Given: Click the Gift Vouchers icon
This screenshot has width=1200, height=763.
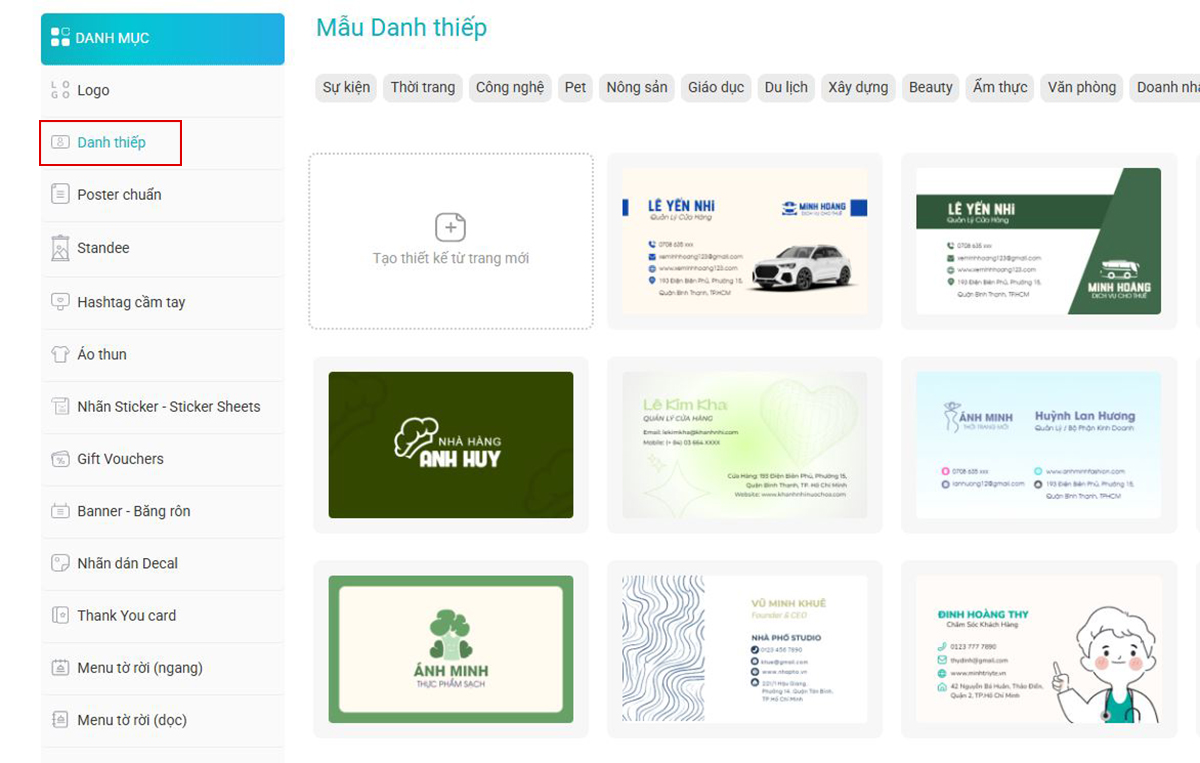Looking at the screenshot, I should point(60,459).
